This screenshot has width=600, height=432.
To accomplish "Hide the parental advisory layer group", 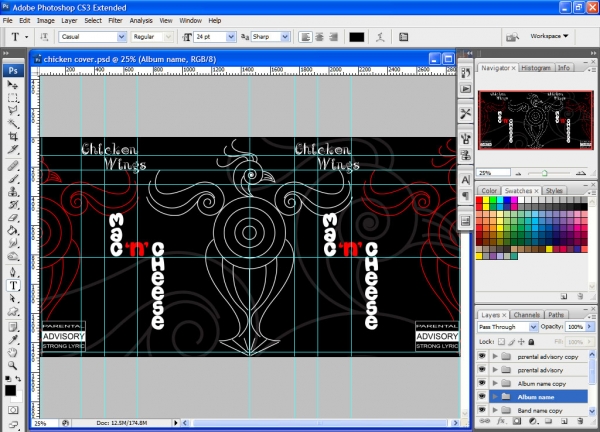I will click(x=482, y=370).
